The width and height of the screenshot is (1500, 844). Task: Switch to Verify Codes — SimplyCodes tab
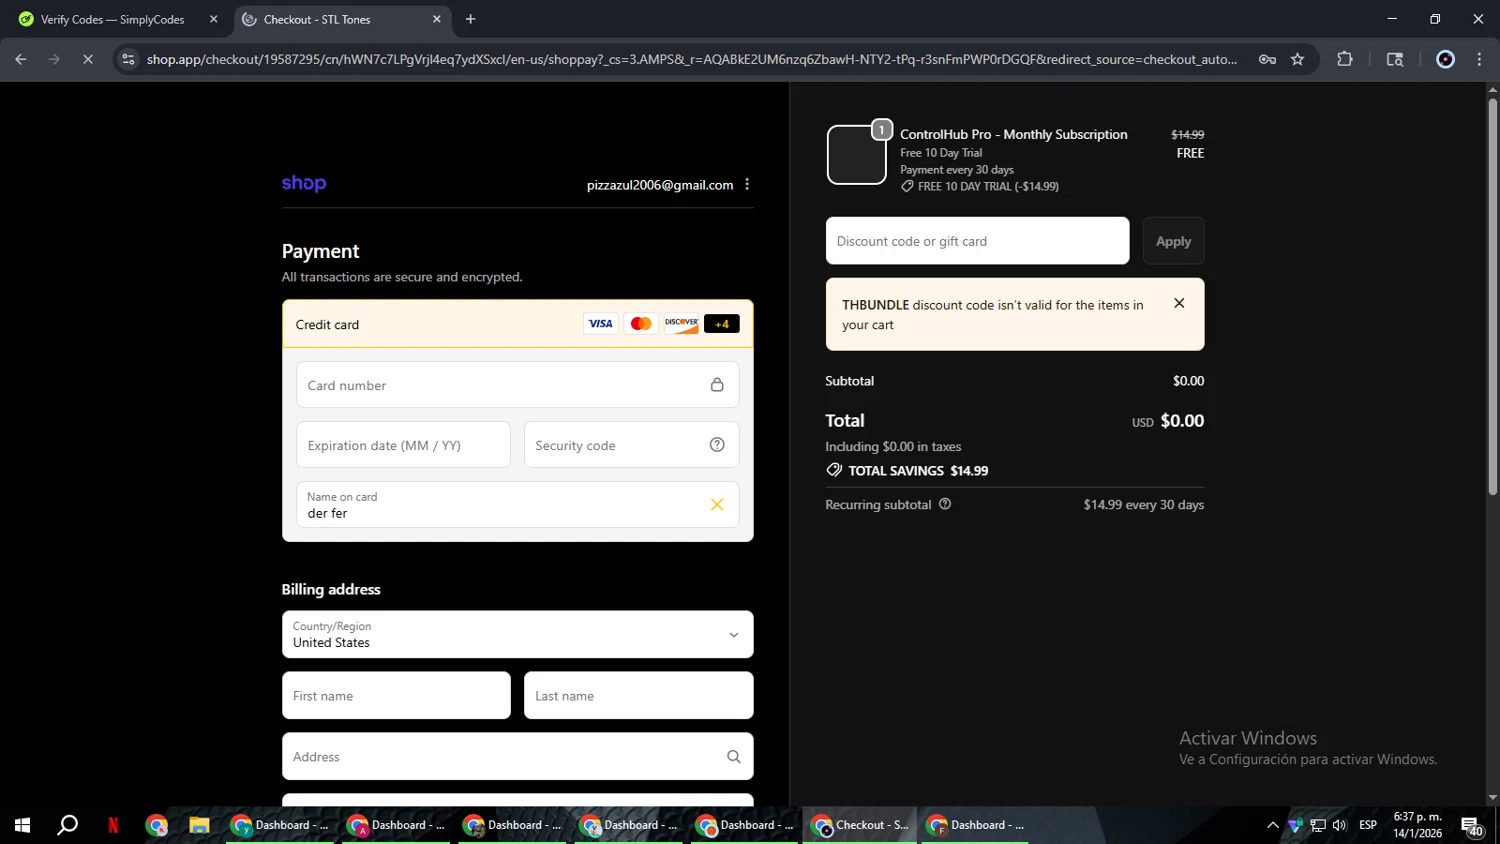112,19
